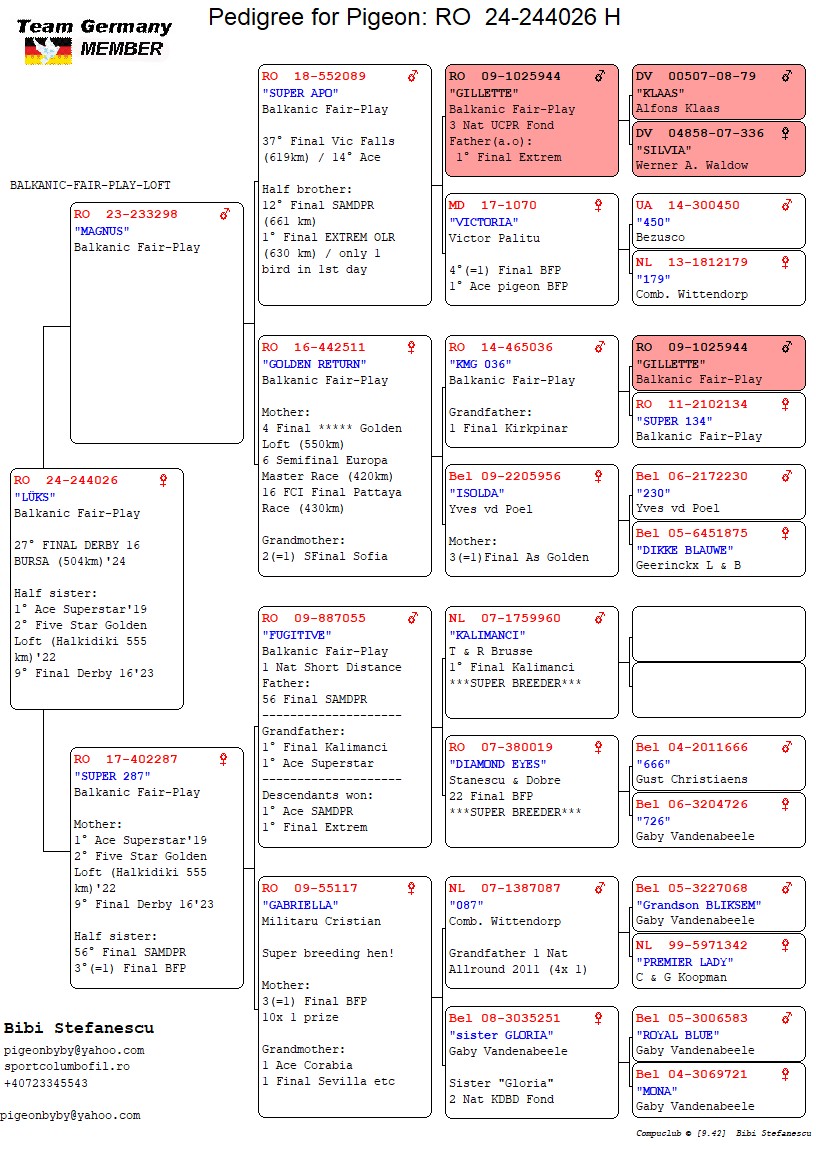Screen dimensions: 816x1172
Task: Click male symbol on "087" Wittendorp card
Action: pyautogui.click(x=599, y=888)
